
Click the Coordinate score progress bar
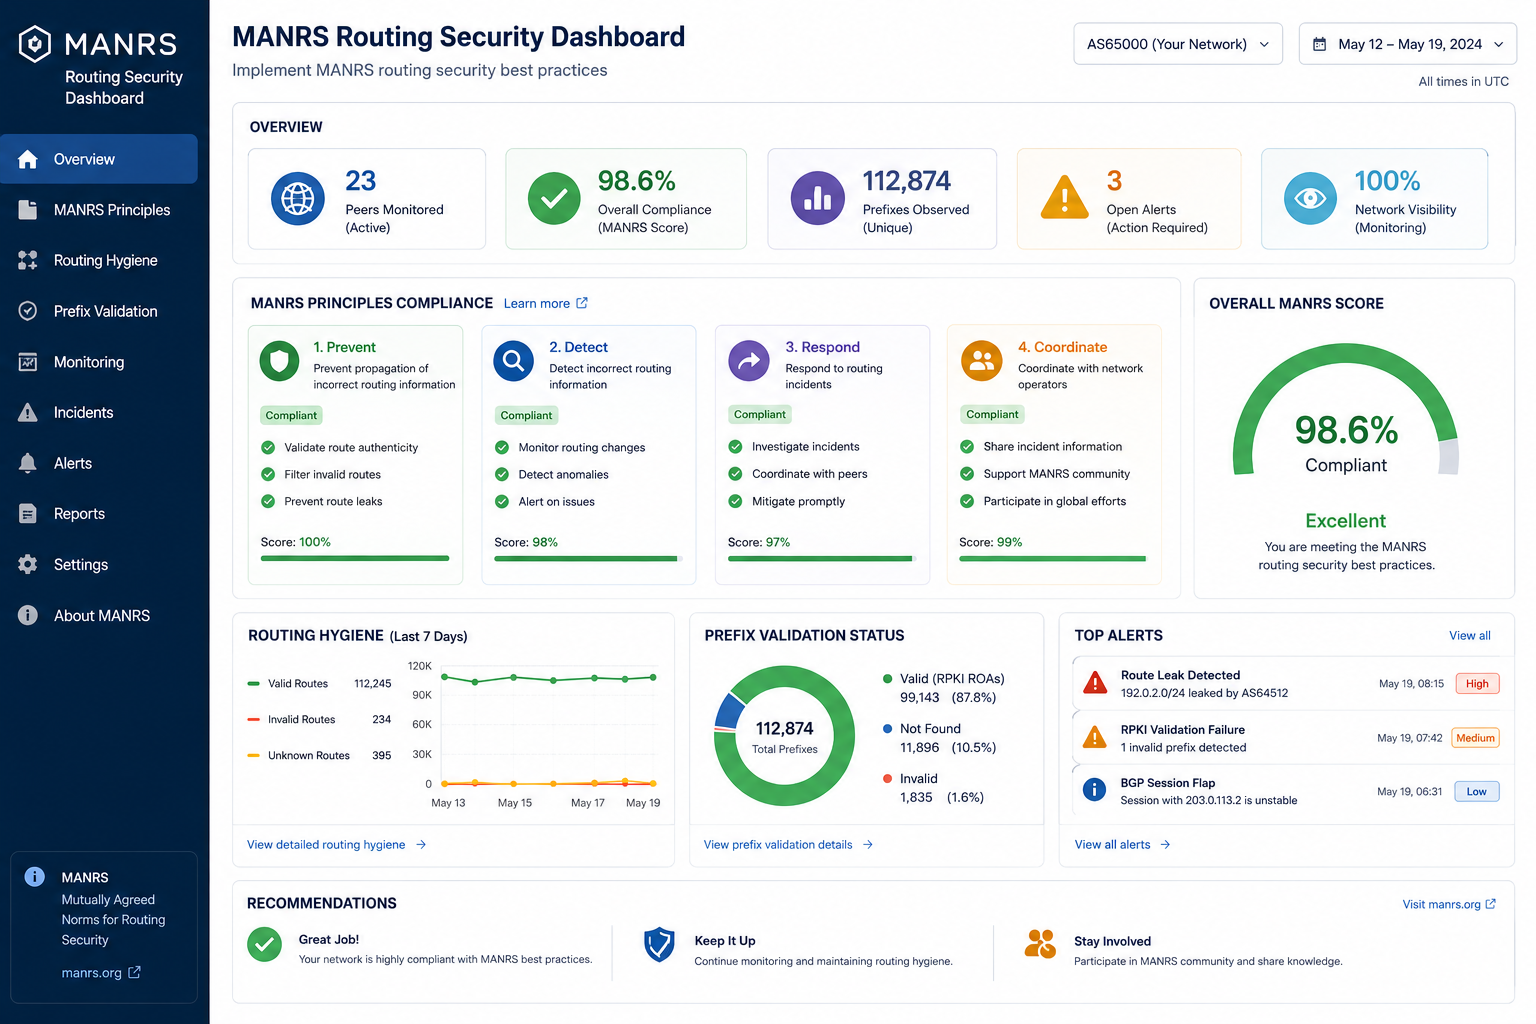point(1053,558)
